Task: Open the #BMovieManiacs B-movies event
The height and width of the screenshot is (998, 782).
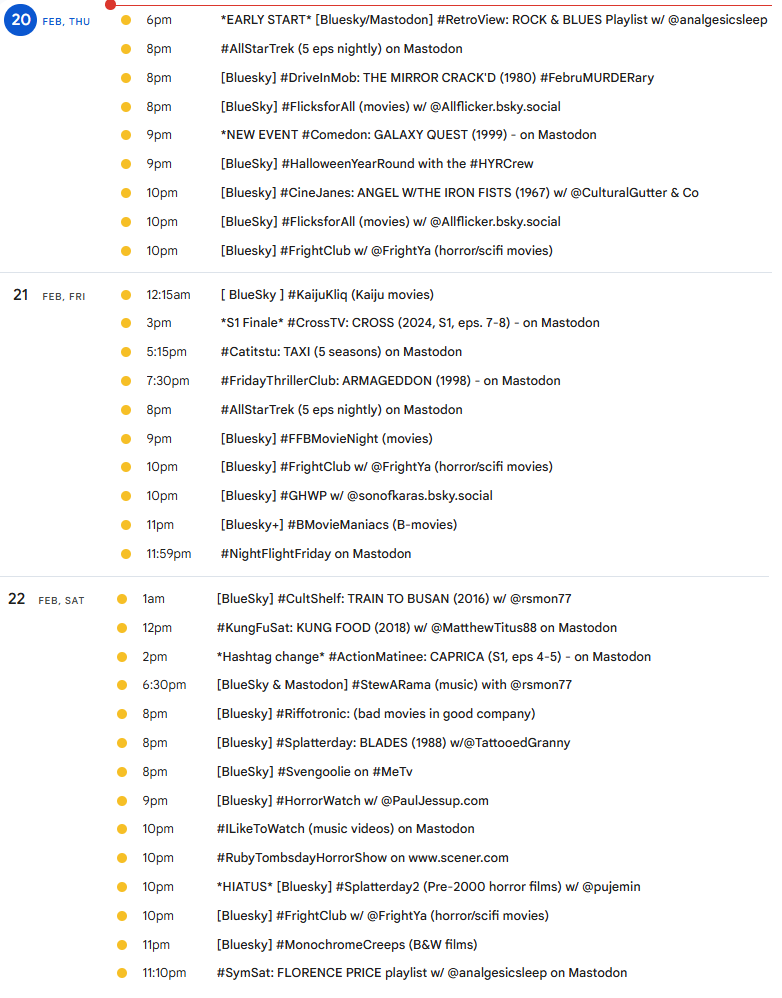Action: (339, 525)
